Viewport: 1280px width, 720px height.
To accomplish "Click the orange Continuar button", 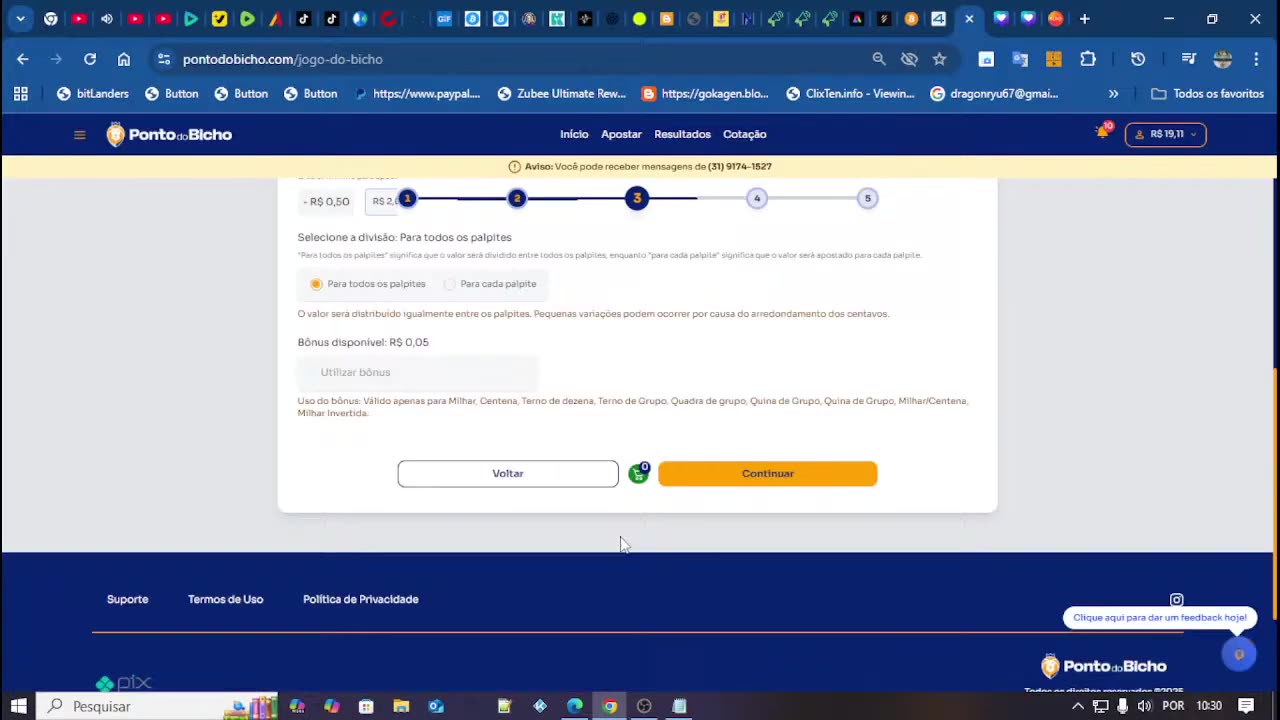I will pyautogui.click(x=768, y=474).
